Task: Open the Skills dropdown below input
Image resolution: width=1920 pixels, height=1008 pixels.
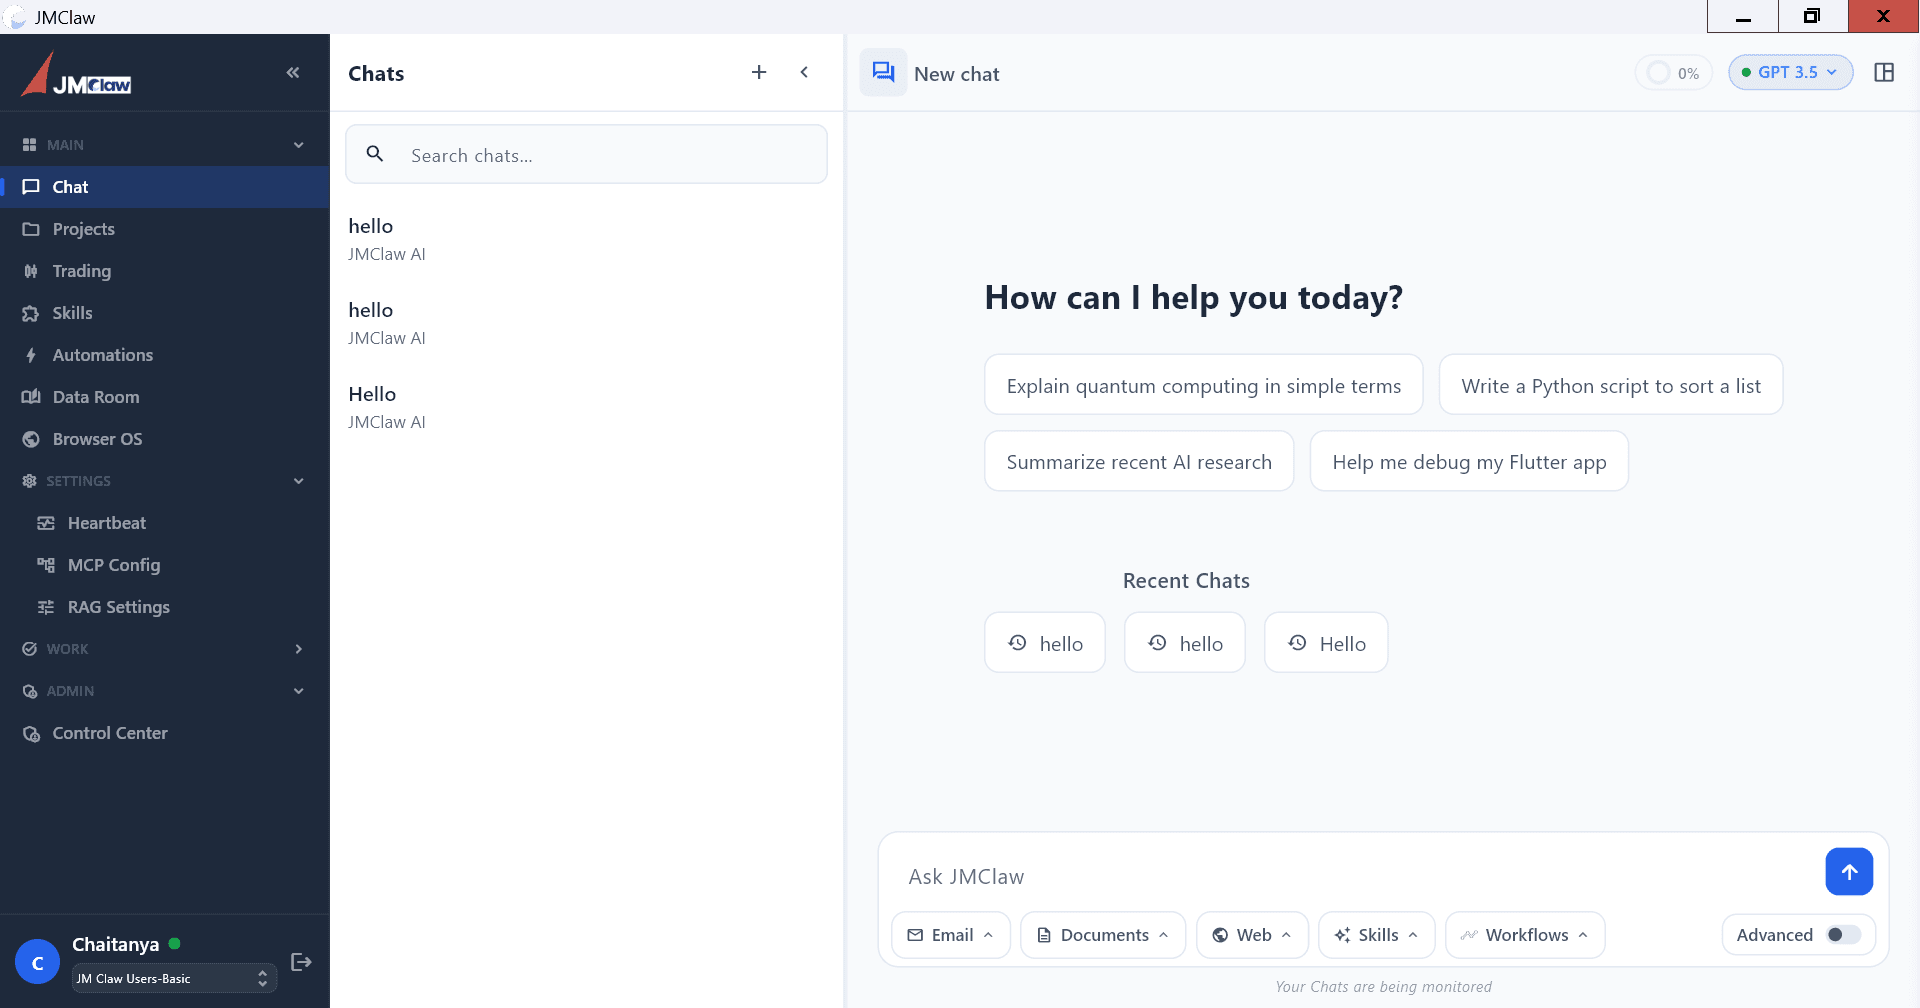Action: (x=1376, y=935)
